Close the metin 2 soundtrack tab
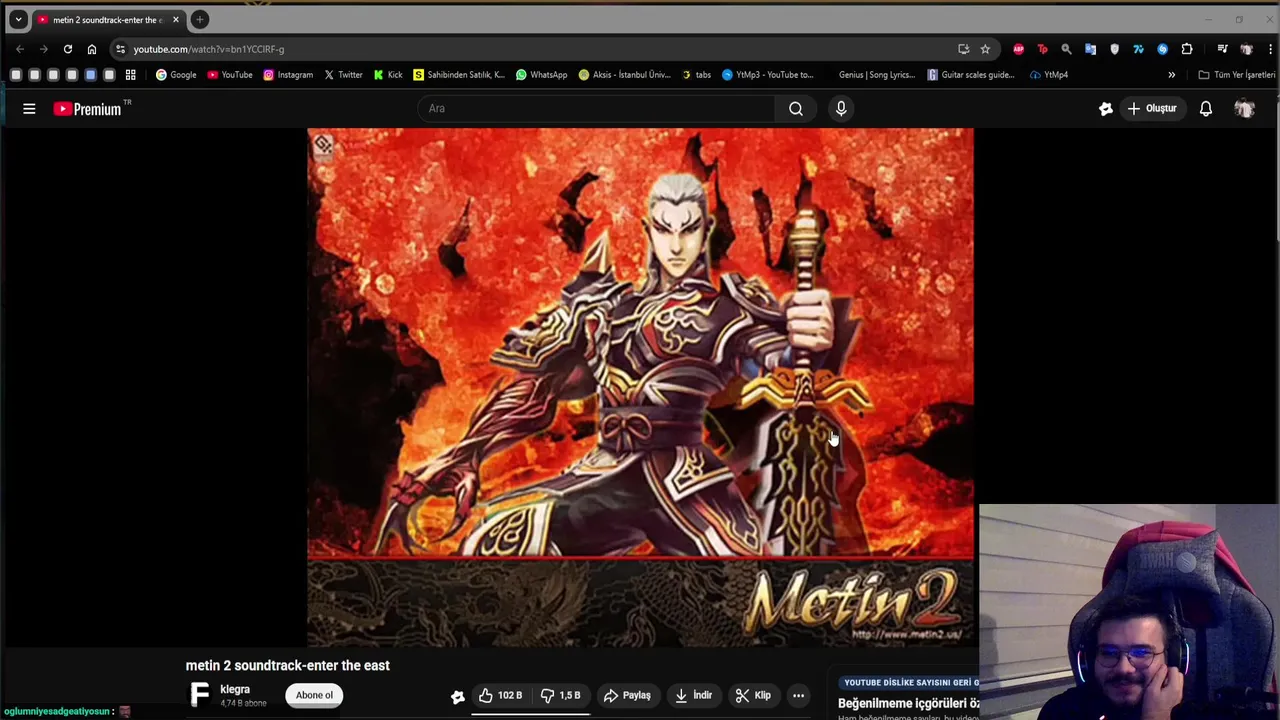The image size is (1280, 720). (175, 20)
